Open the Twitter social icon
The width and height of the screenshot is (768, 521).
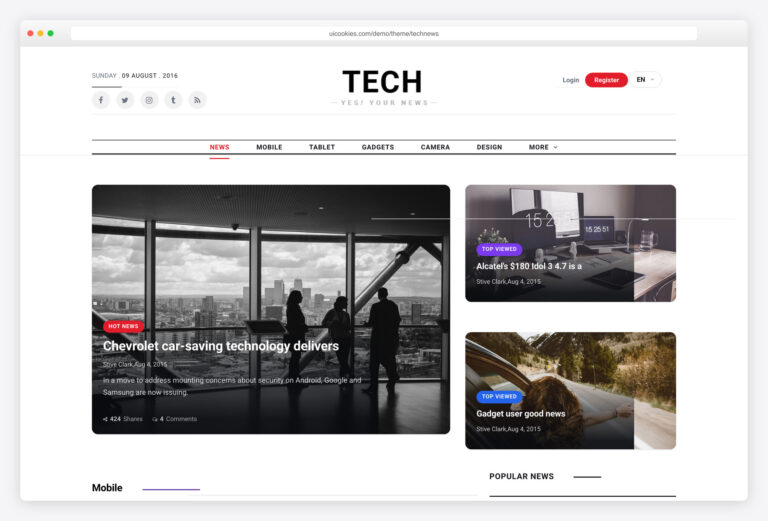[x=125, y=100]
